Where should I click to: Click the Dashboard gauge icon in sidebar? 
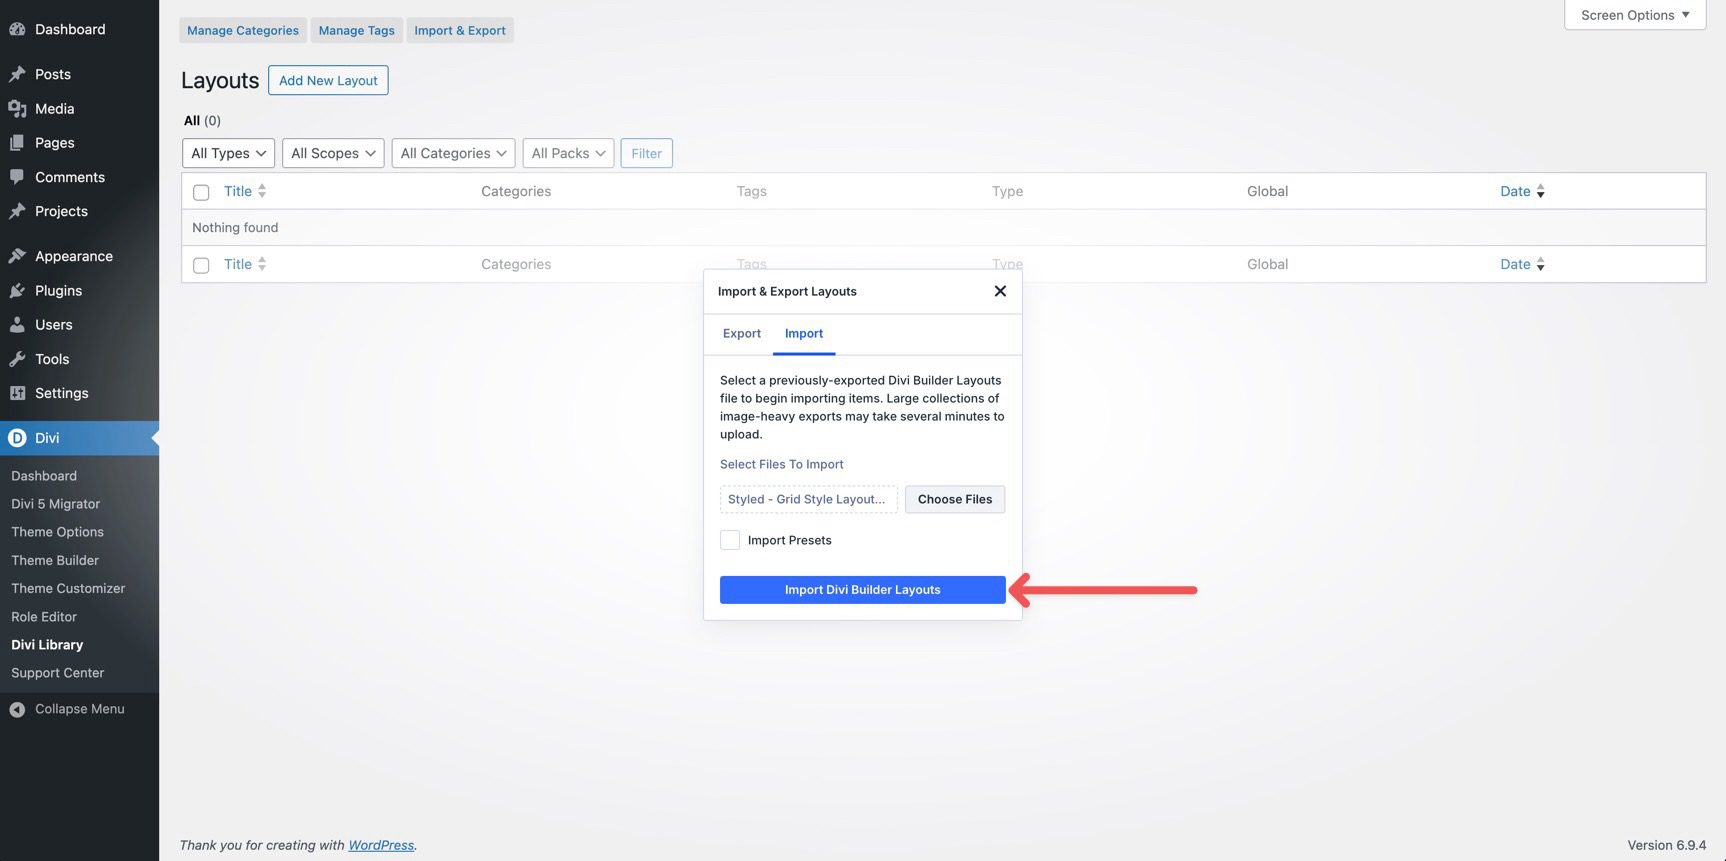coord(17,29)
